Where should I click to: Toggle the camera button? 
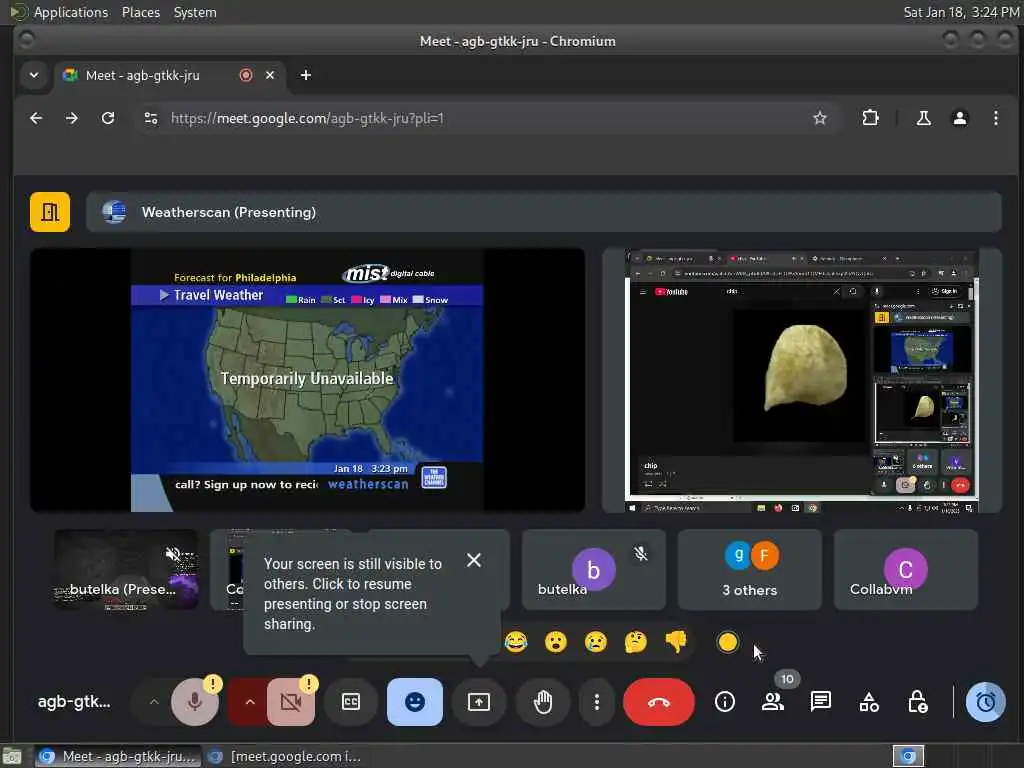coord(291,702)
